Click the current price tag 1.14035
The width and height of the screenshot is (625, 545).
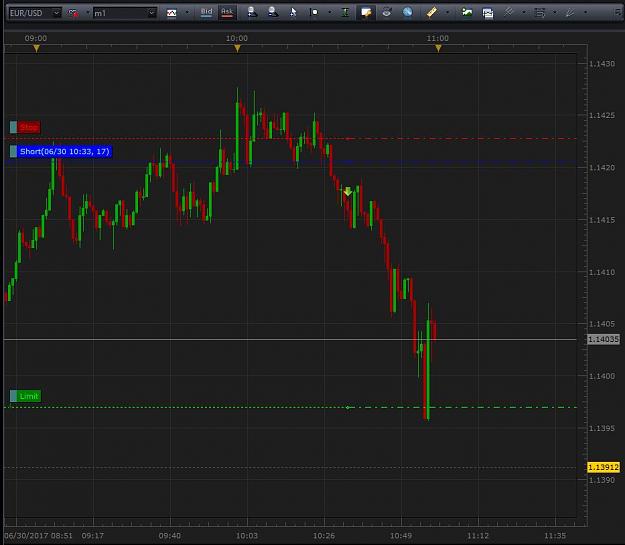[603, 339]
